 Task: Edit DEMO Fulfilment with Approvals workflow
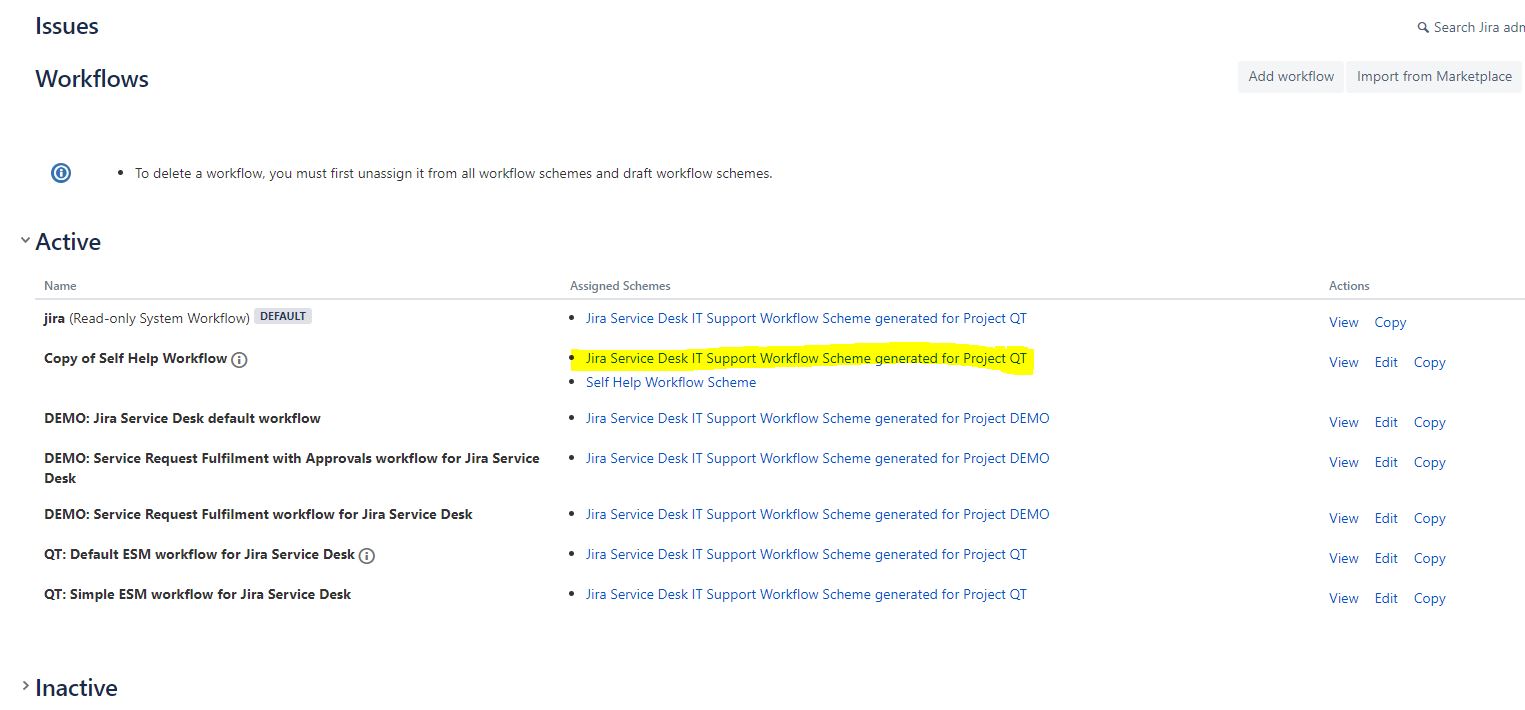(x=1386, y=462)
